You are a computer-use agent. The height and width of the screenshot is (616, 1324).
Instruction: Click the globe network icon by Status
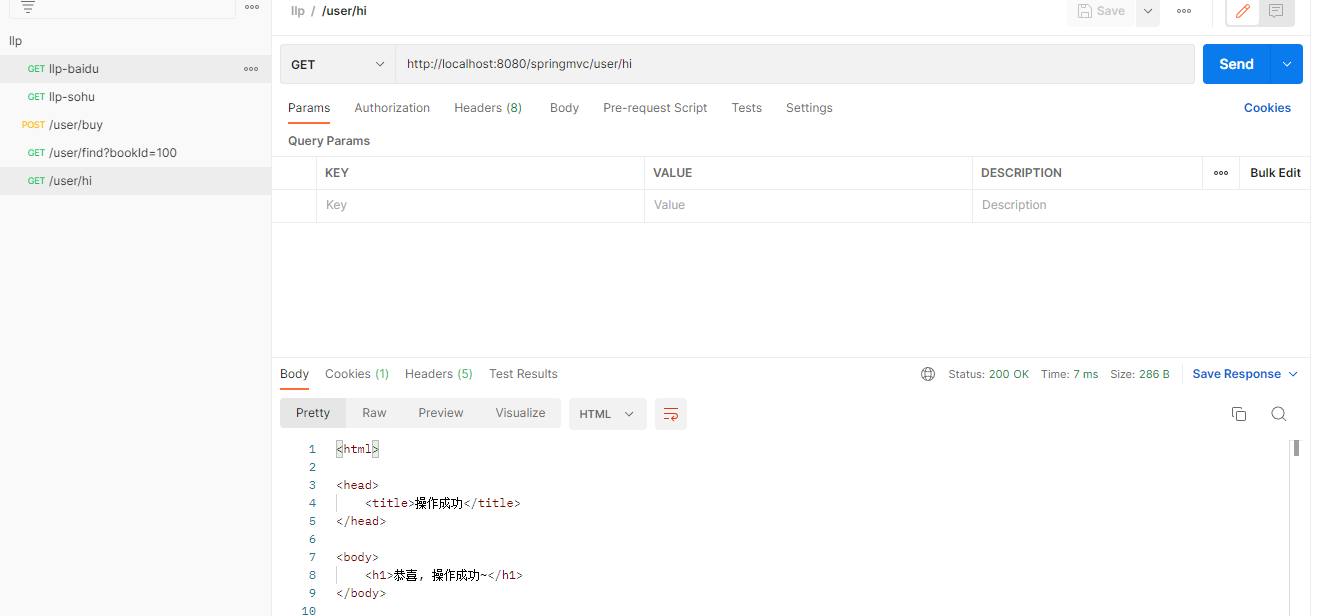click(928, 374)
